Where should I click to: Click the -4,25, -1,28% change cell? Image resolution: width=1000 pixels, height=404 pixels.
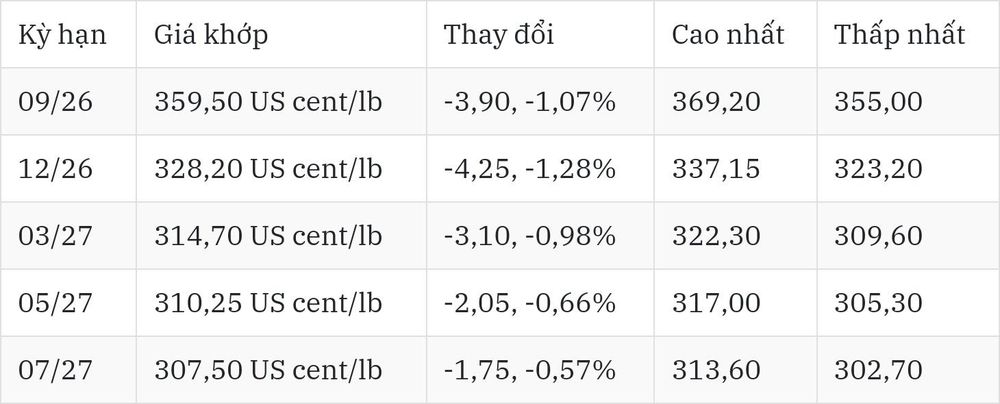pyautogui.click(x=530, y=168)
